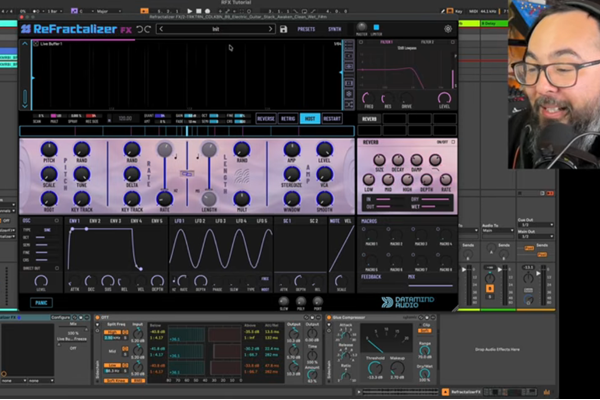Toggle the REVERB ON/OFF checkbox
Image resolution: width=600 pixels, height=400 pixels.
(x=453, y=142)
